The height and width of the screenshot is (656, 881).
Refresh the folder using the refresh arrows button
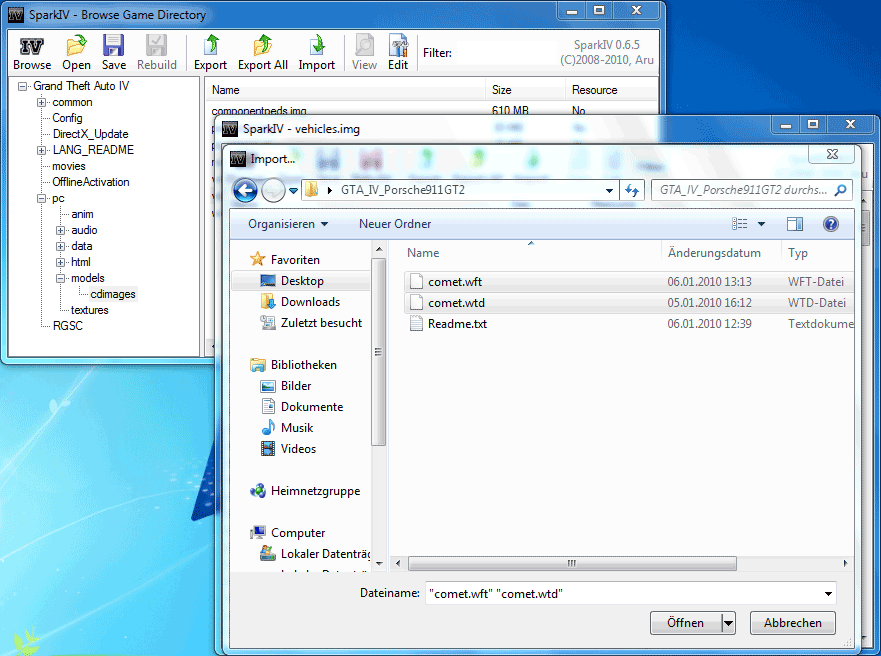point(632,190)
